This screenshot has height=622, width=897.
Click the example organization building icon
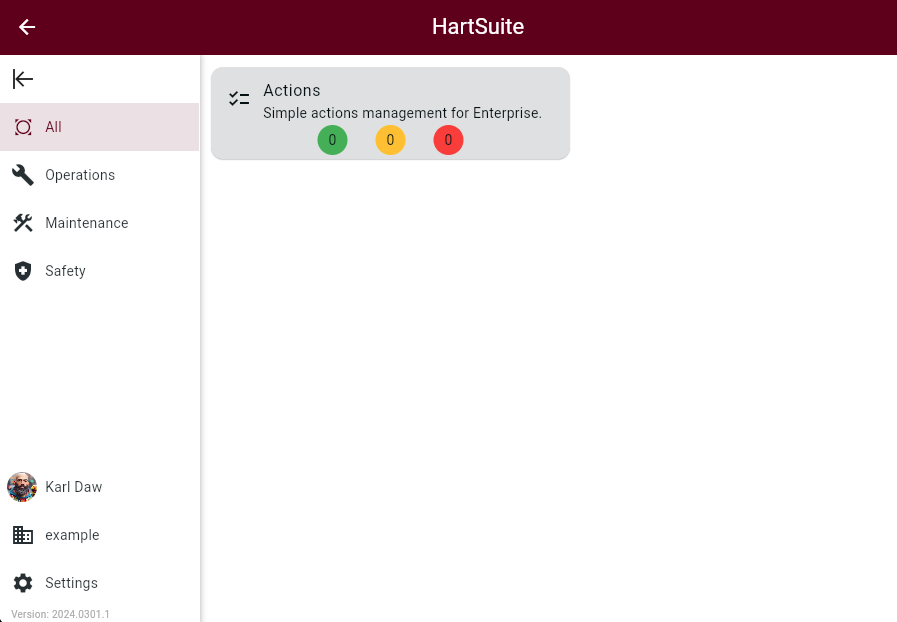[x=22, y=535]
